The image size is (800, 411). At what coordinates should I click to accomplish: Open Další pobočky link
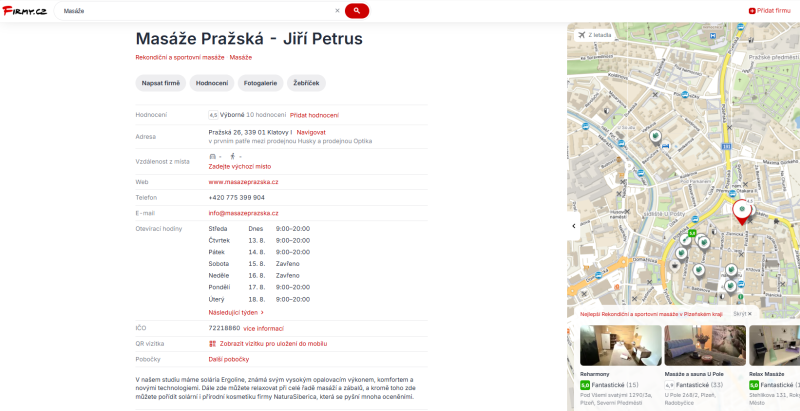pyautogui.click(x=229, y=359)
